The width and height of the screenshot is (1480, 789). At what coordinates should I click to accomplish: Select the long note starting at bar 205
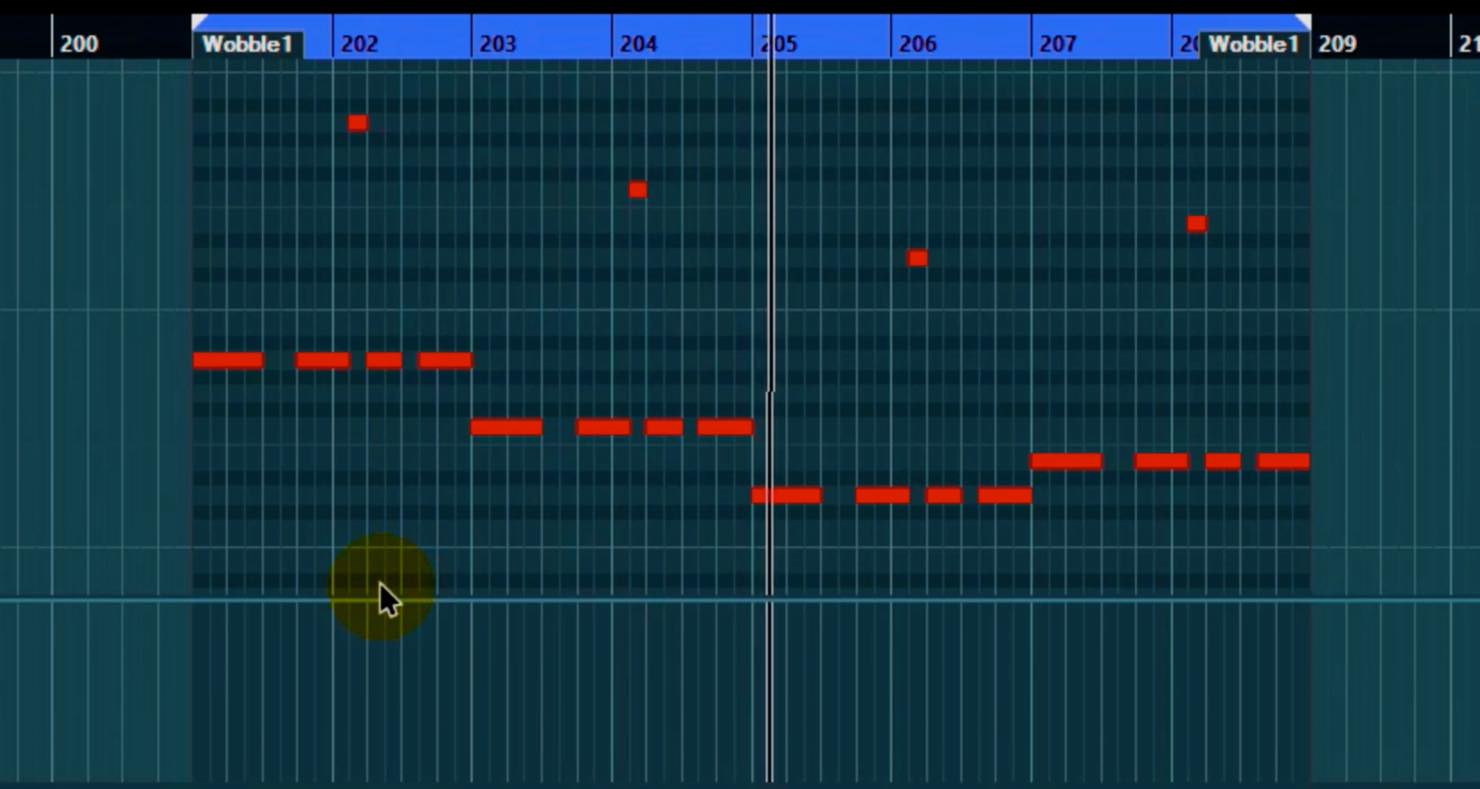pos(787,495)
